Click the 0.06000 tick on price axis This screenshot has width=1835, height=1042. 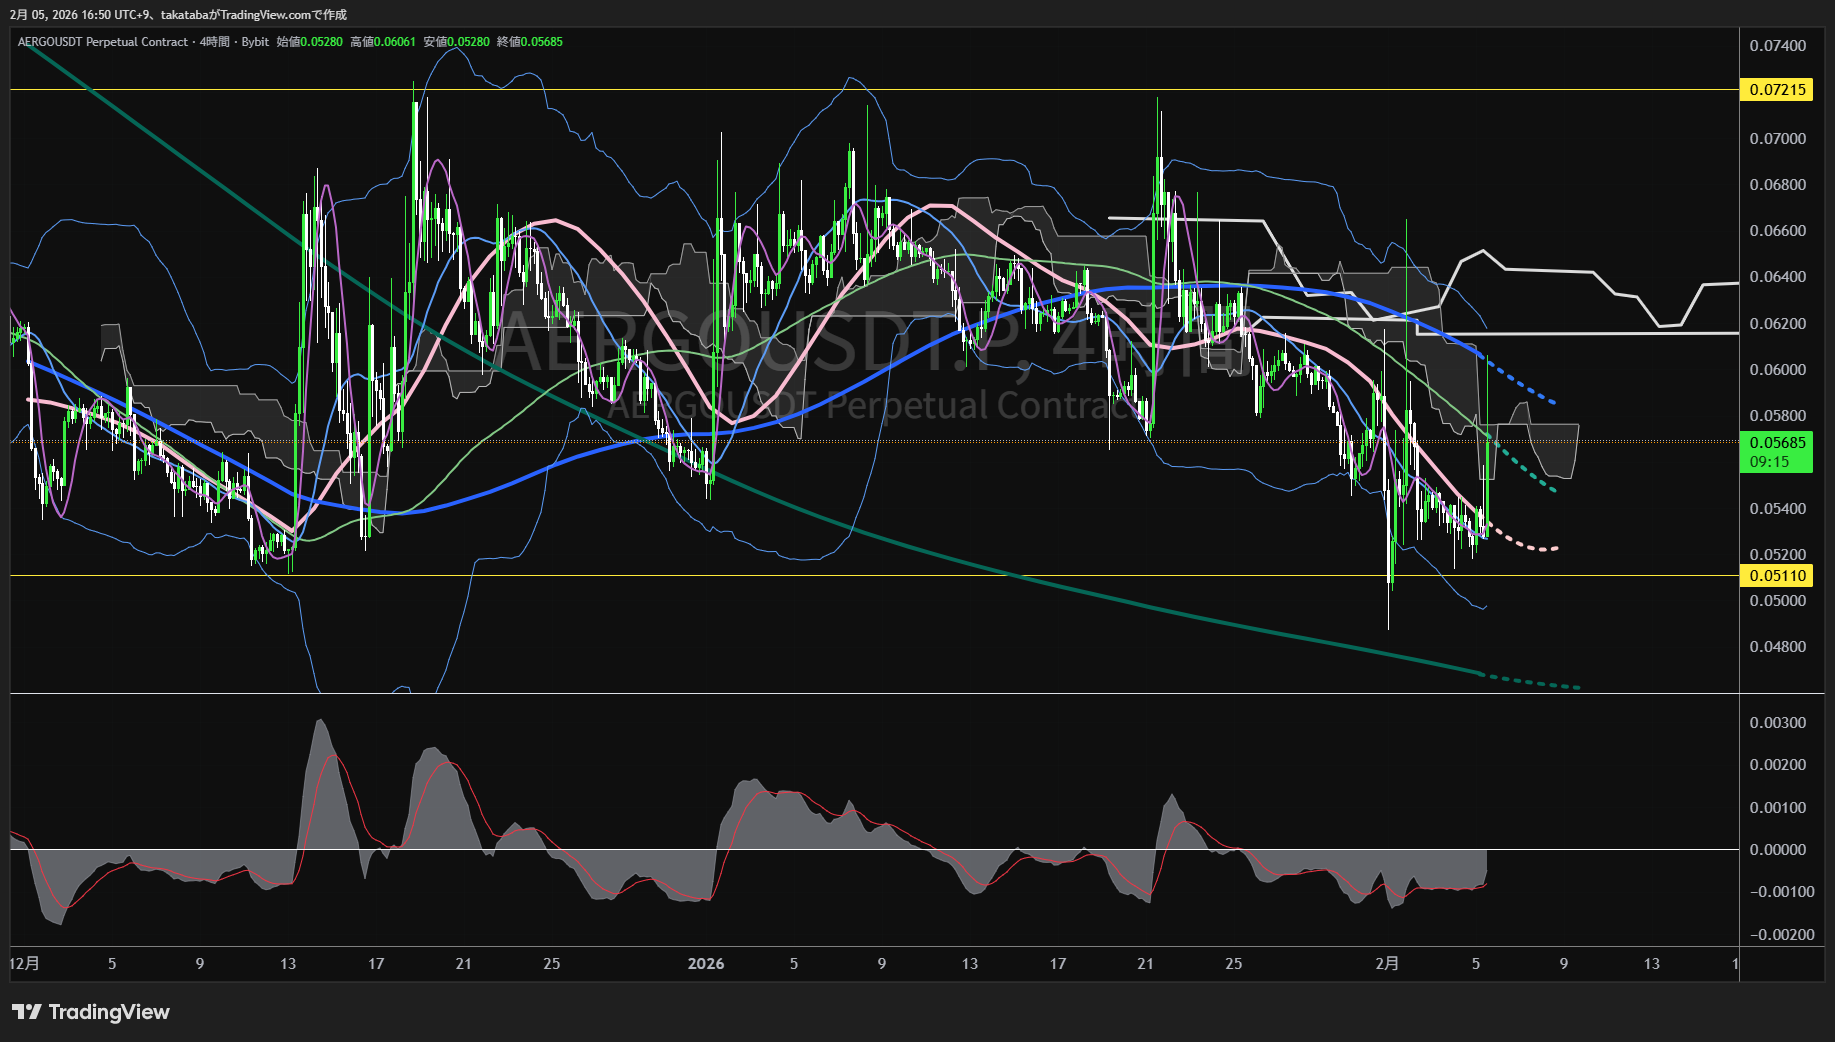tap(1777, 370)
